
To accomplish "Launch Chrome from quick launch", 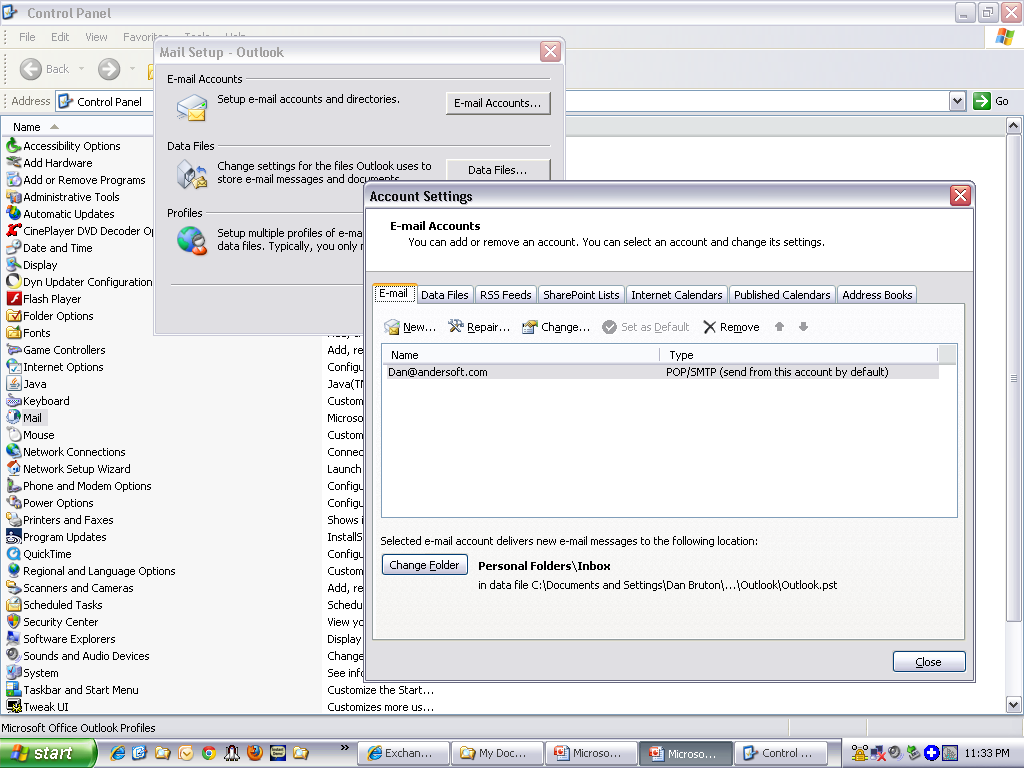I will coord(209,753).
